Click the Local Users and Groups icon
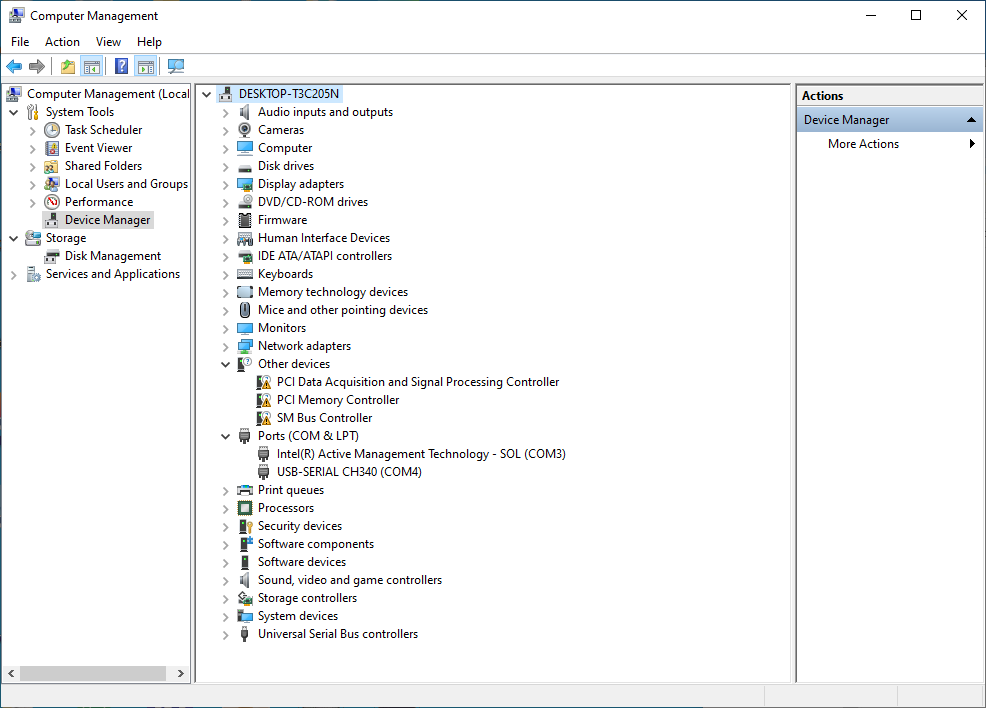The width and height of the screenshot is (986, 708). click(52, 184)
